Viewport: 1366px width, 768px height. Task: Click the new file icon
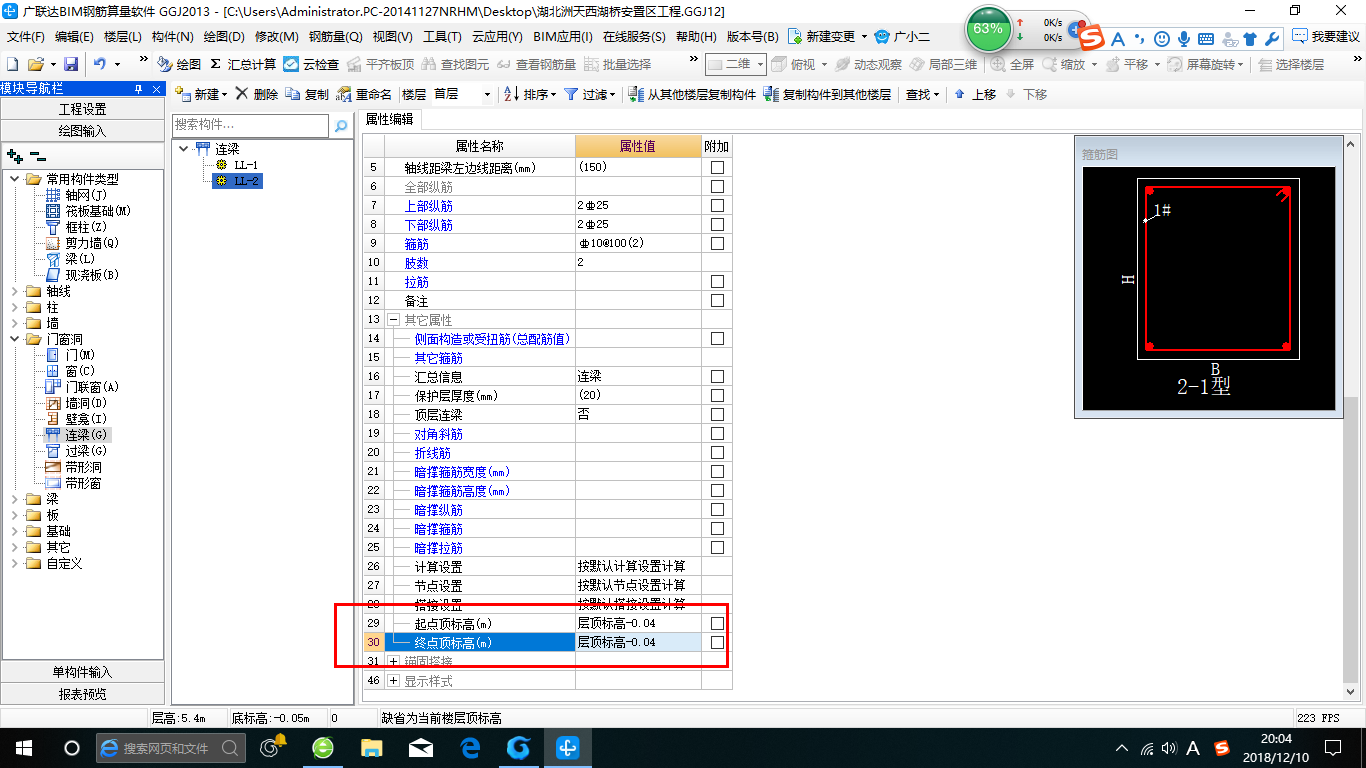pos(13,64)
